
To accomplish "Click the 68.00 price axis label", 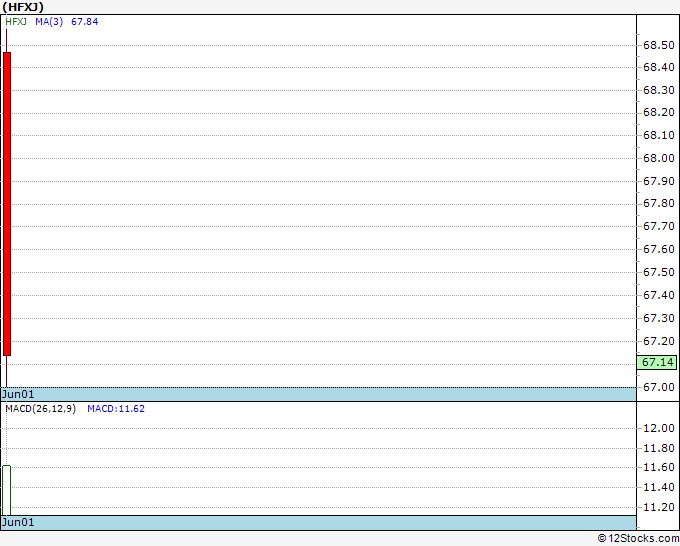I will tap(658, 158).
